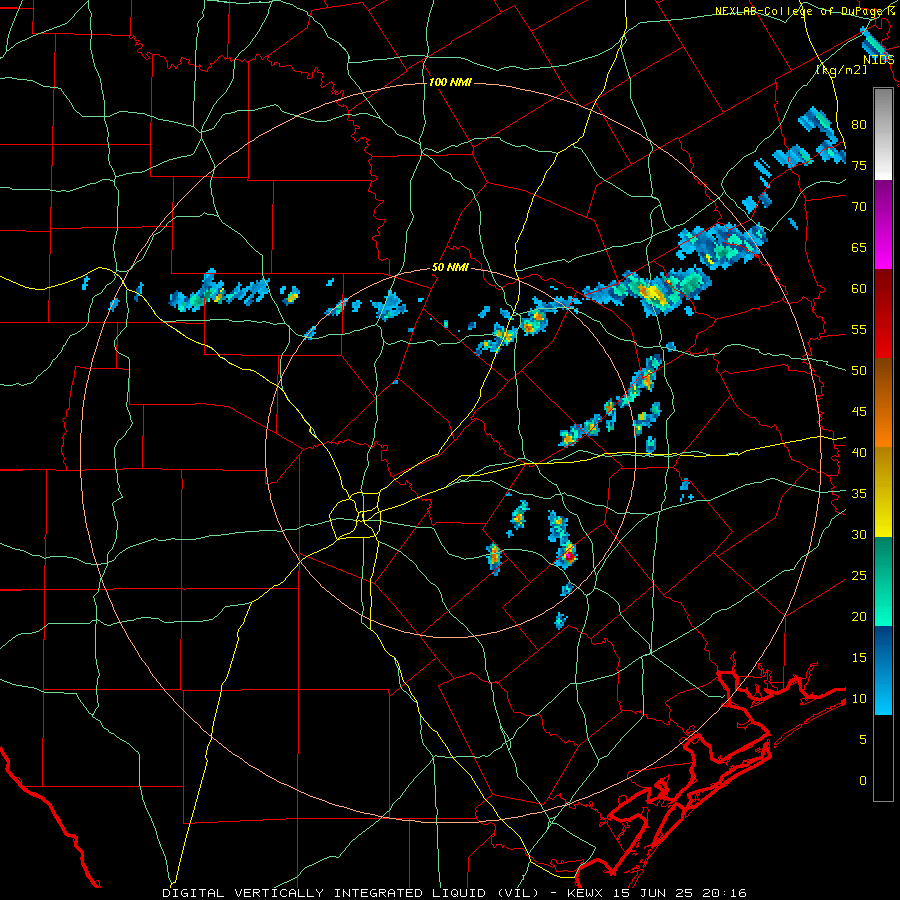Viewport: 900px width, 900px height.
Task: Click the legend value 70
Action: [859, 207]
